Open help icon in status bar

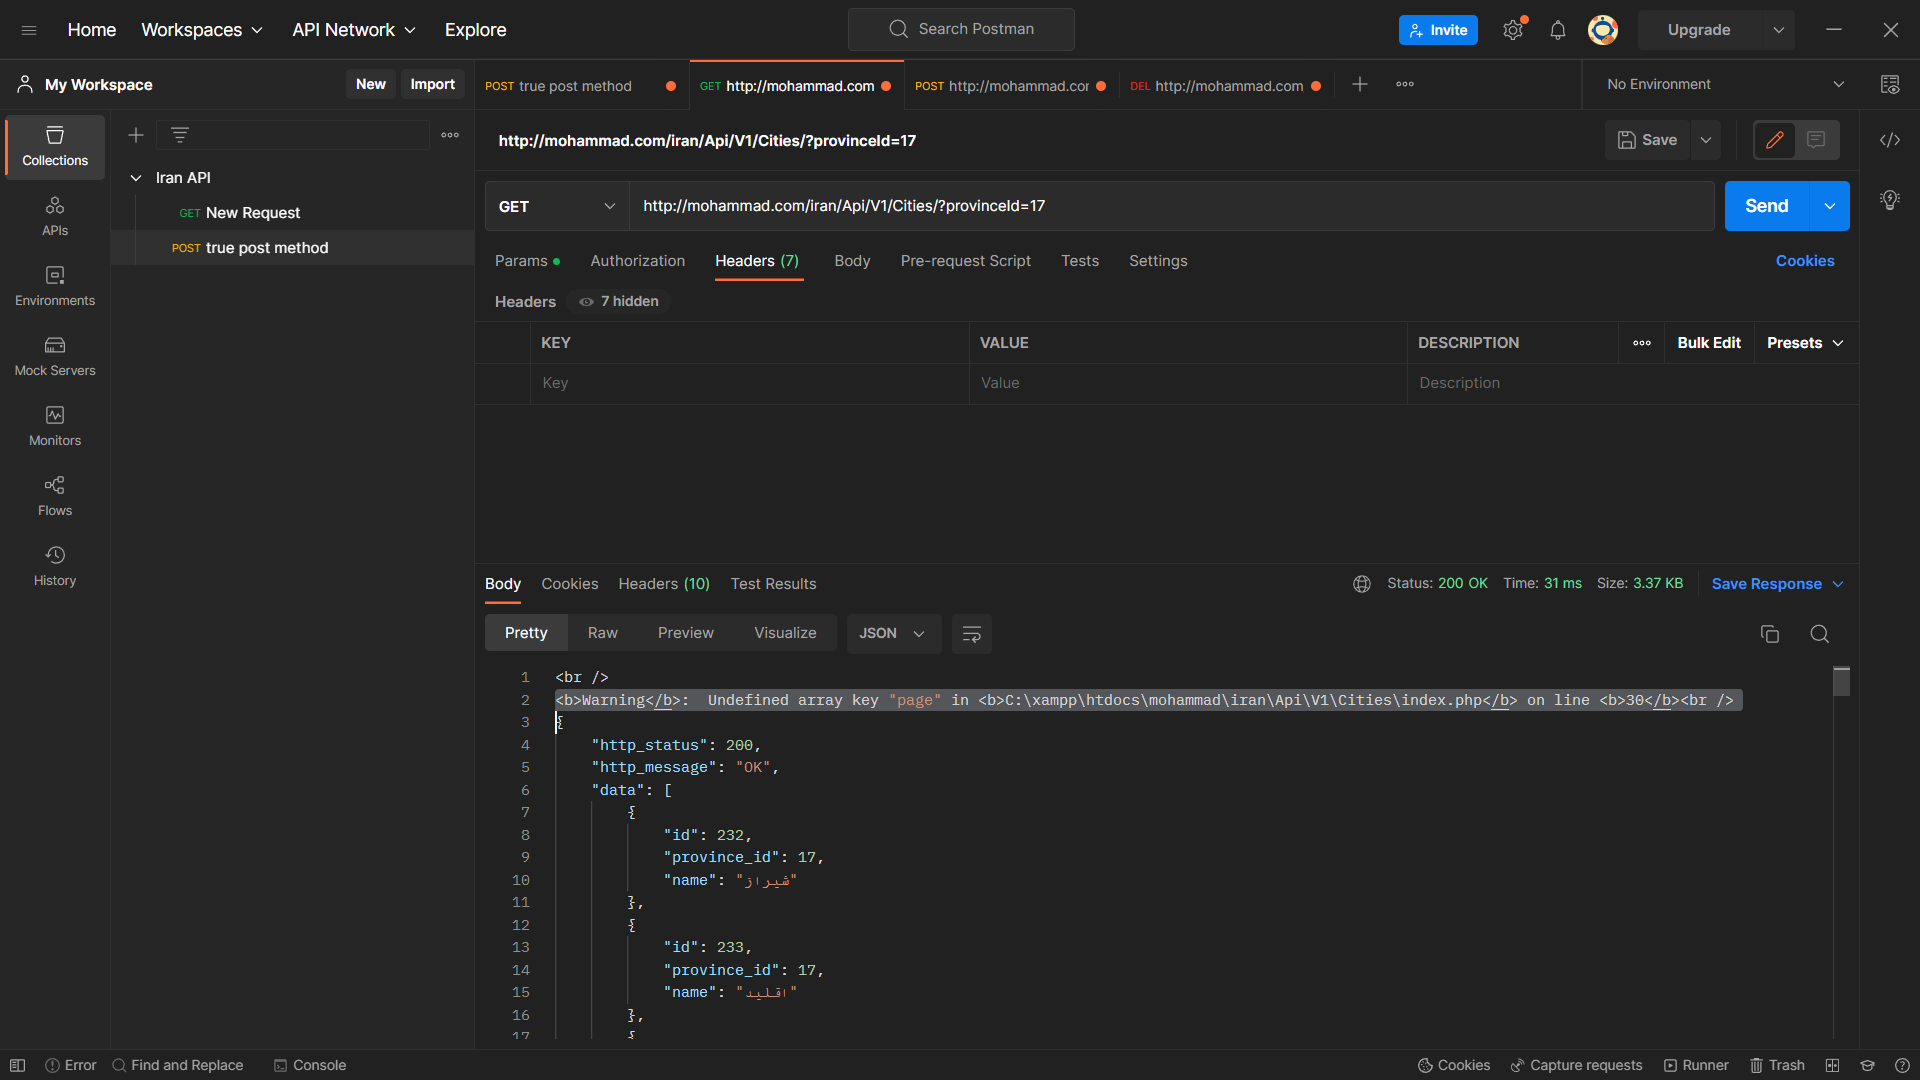tap(1902, 1065)
